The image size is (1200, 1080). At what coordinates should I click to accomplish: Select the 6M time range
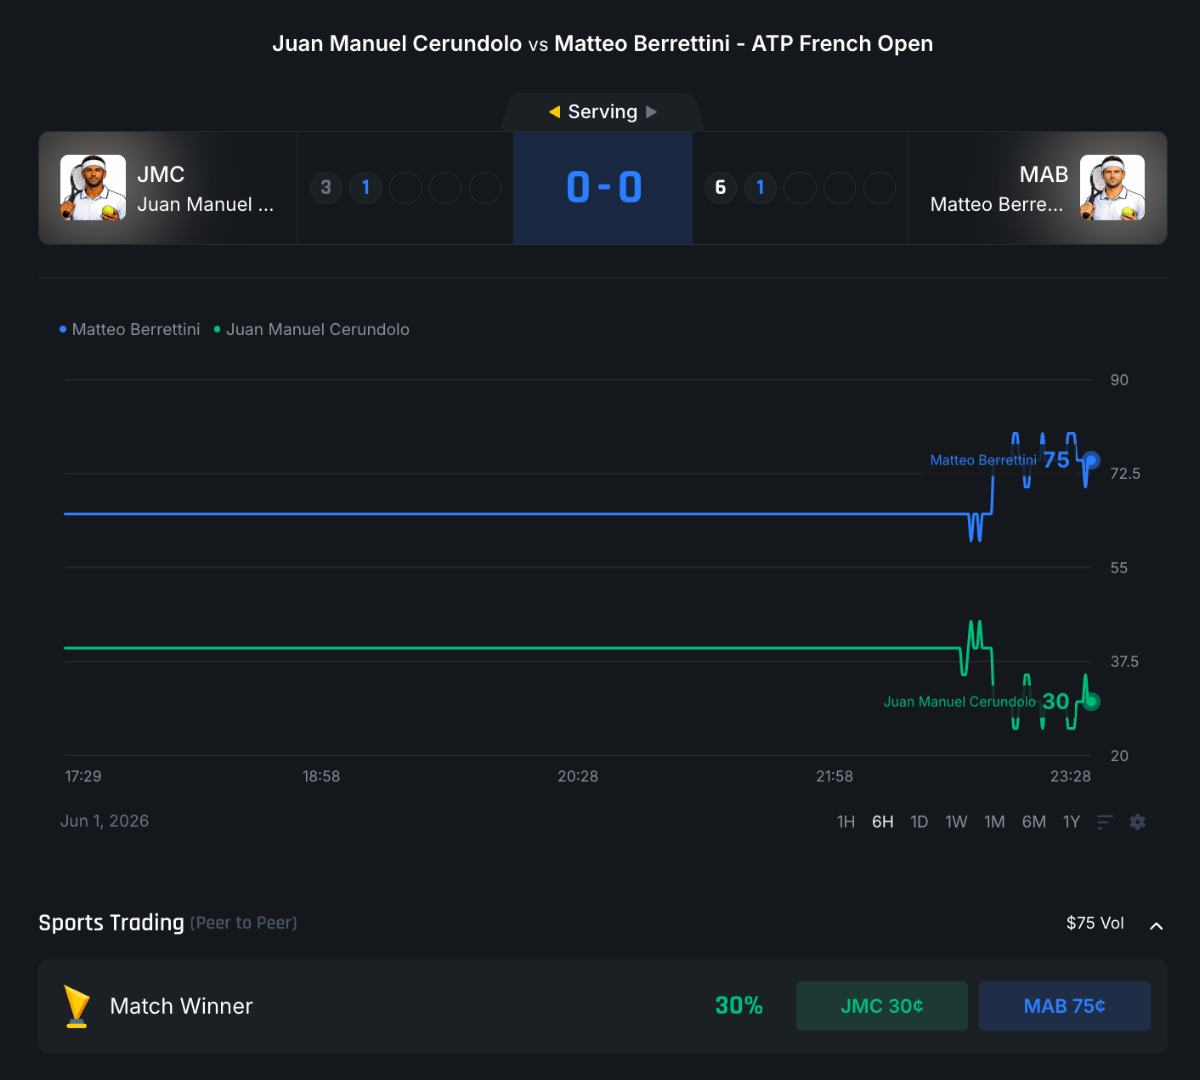pos(1034,822)
